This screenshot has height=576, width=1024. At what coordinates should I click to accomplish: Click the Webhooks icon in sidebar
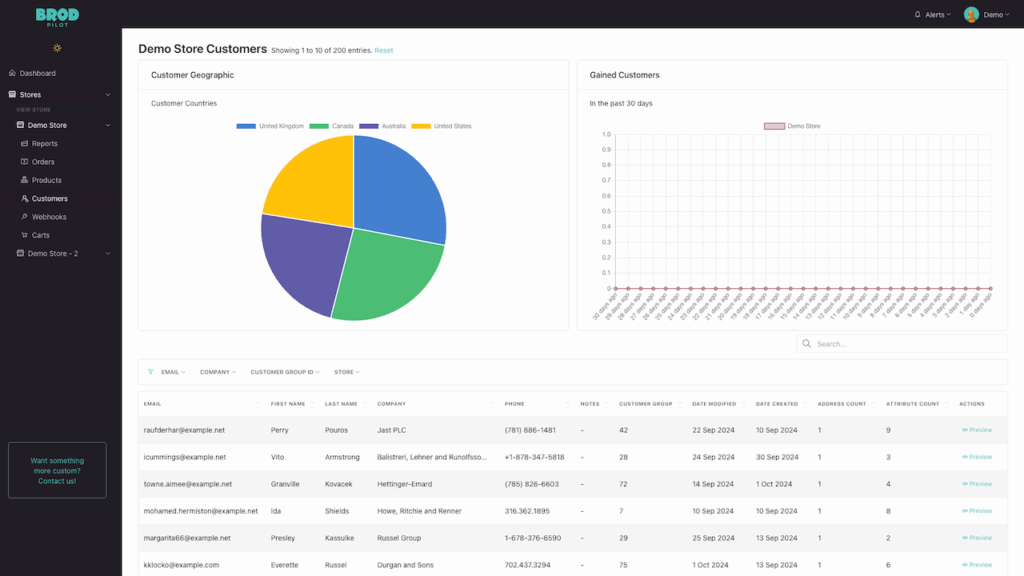[x=25, y=217]
